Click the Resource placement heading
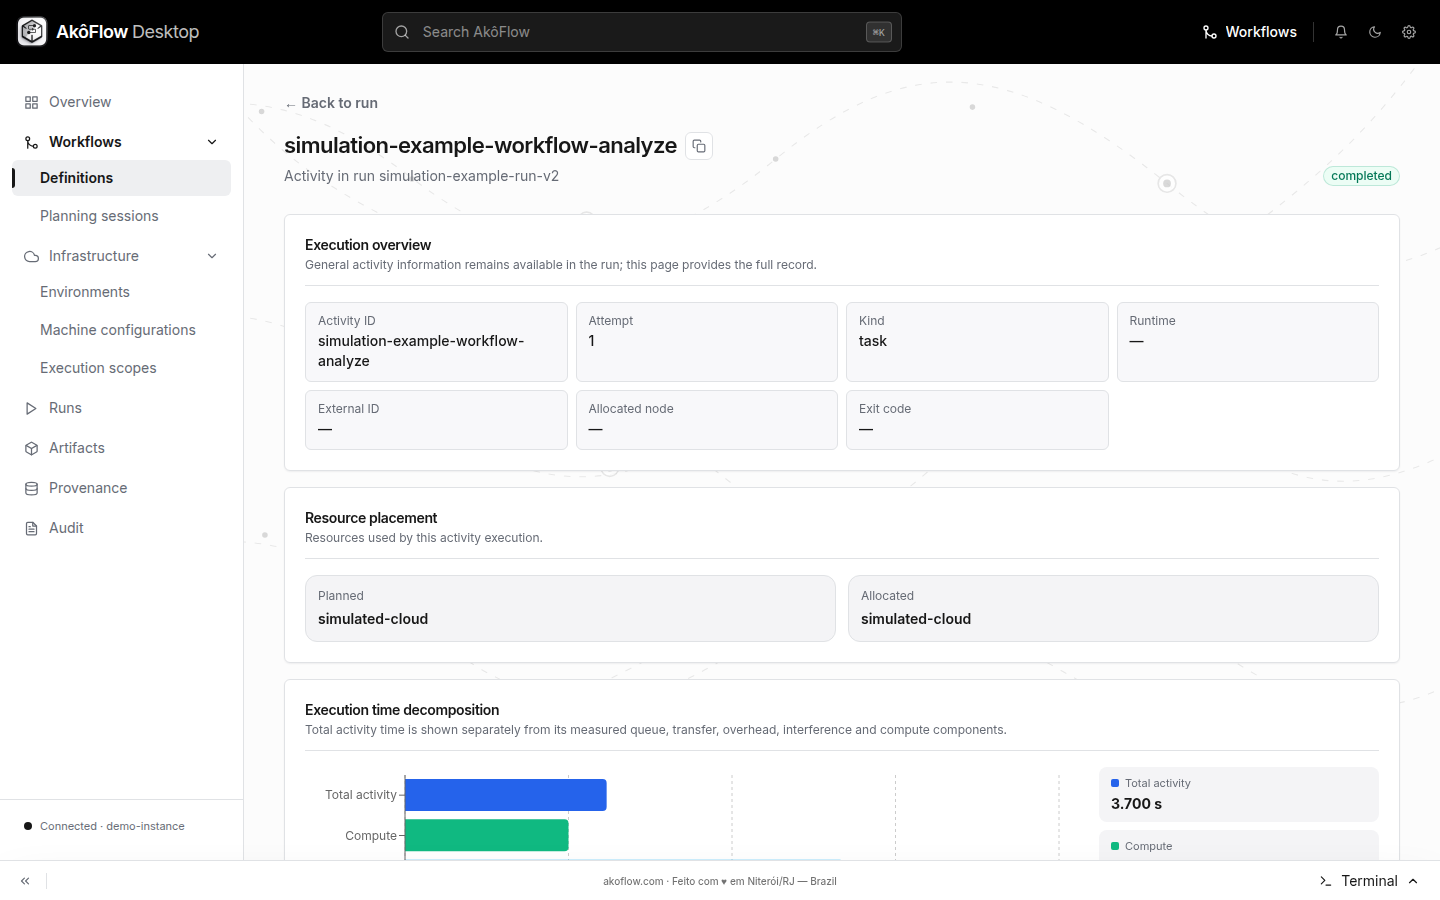1440x900 pixels. coord(371,518)
